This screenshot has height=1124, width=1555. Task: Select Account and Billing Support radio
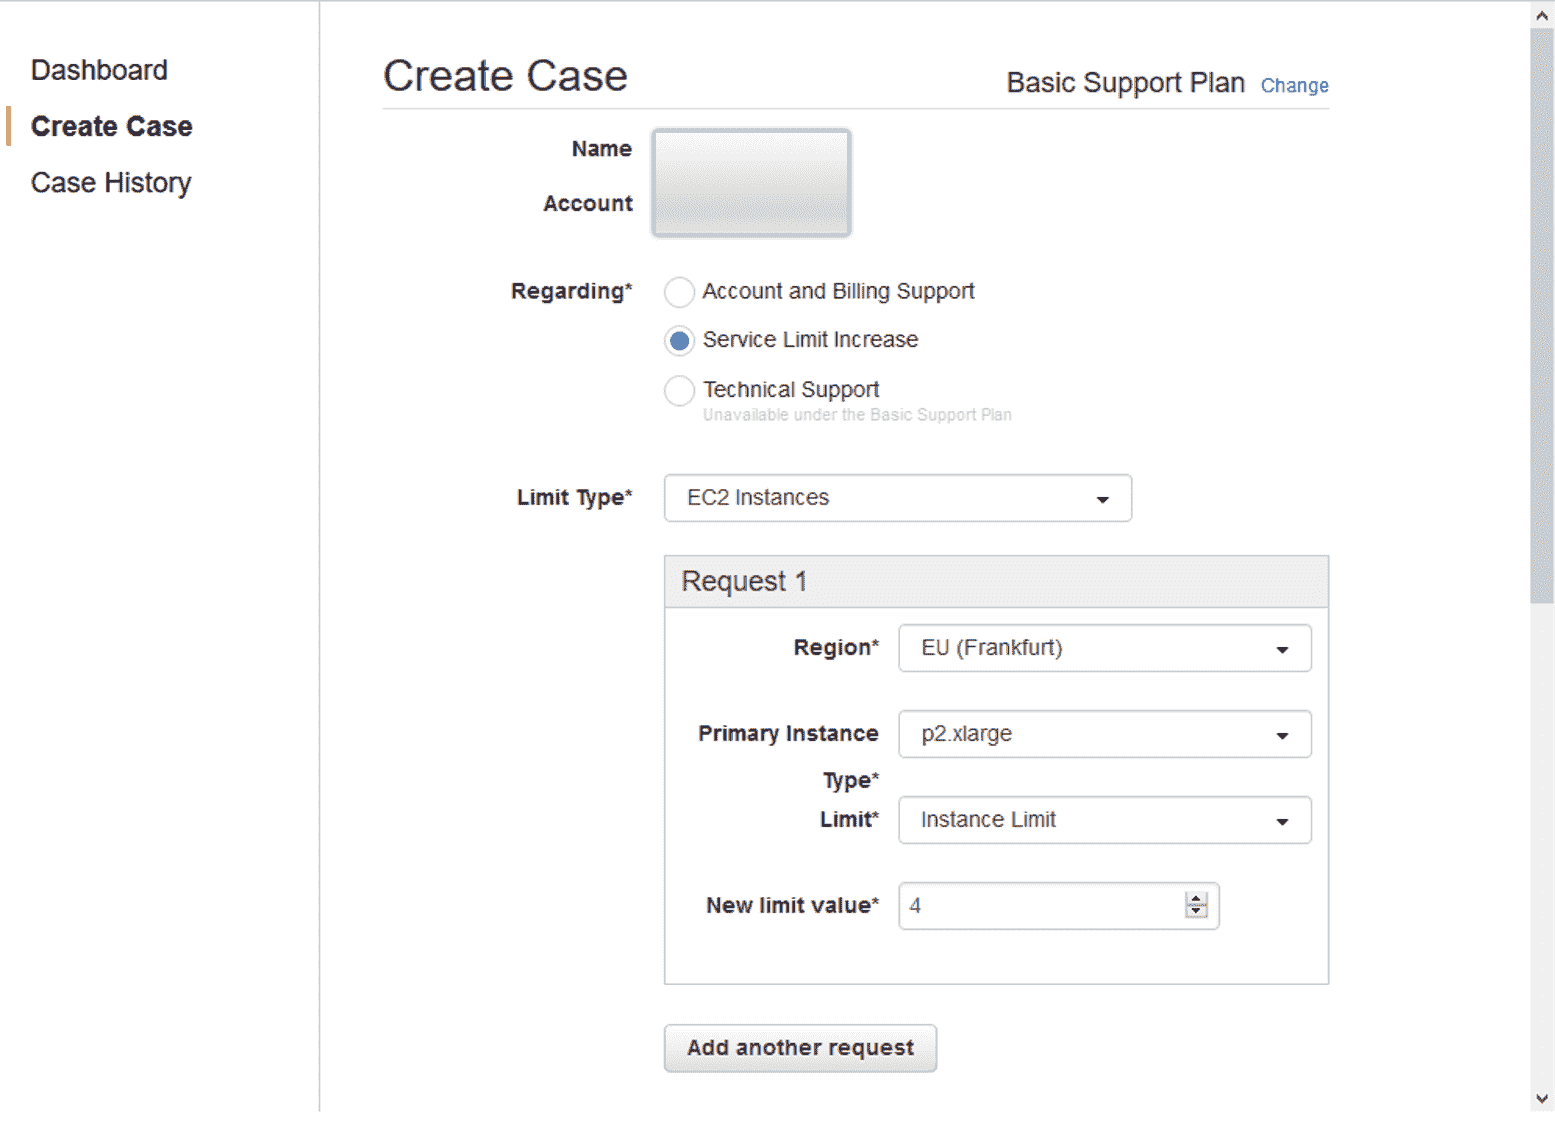pyautogui.click(x=679, y=292)
